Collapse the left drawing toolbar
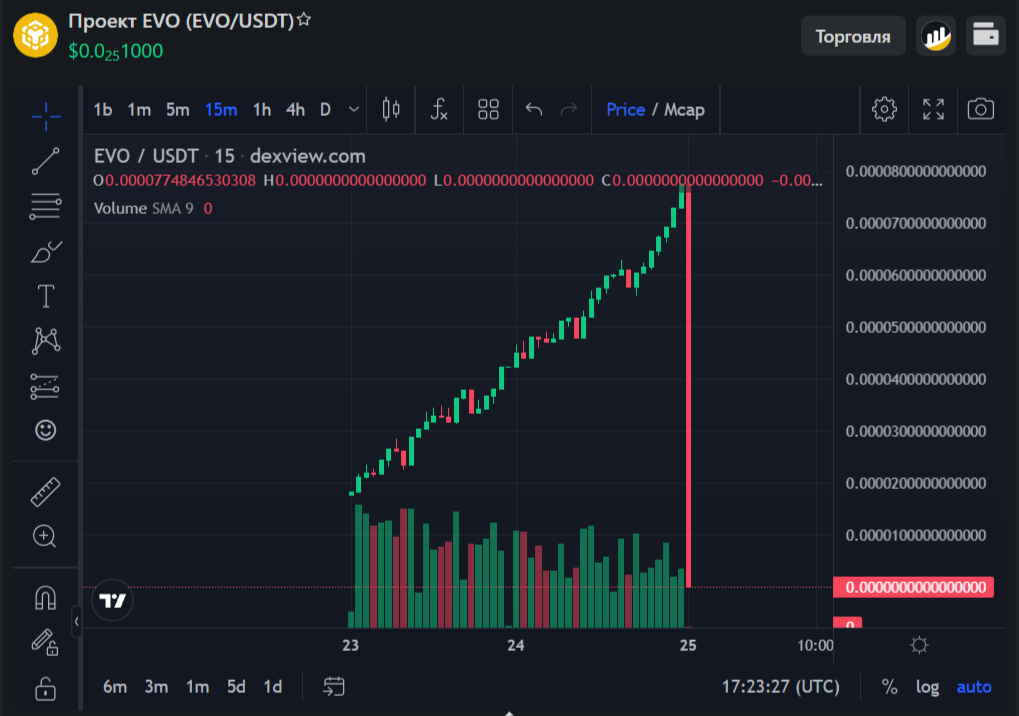Image resolution: width=1019 pixels, height=716 pixels. tap(76, 622)
